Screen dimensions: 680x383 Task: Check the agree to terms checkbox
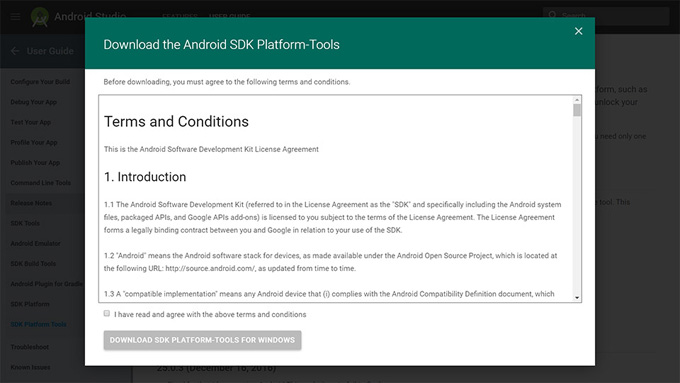click(x=107, y=313)
